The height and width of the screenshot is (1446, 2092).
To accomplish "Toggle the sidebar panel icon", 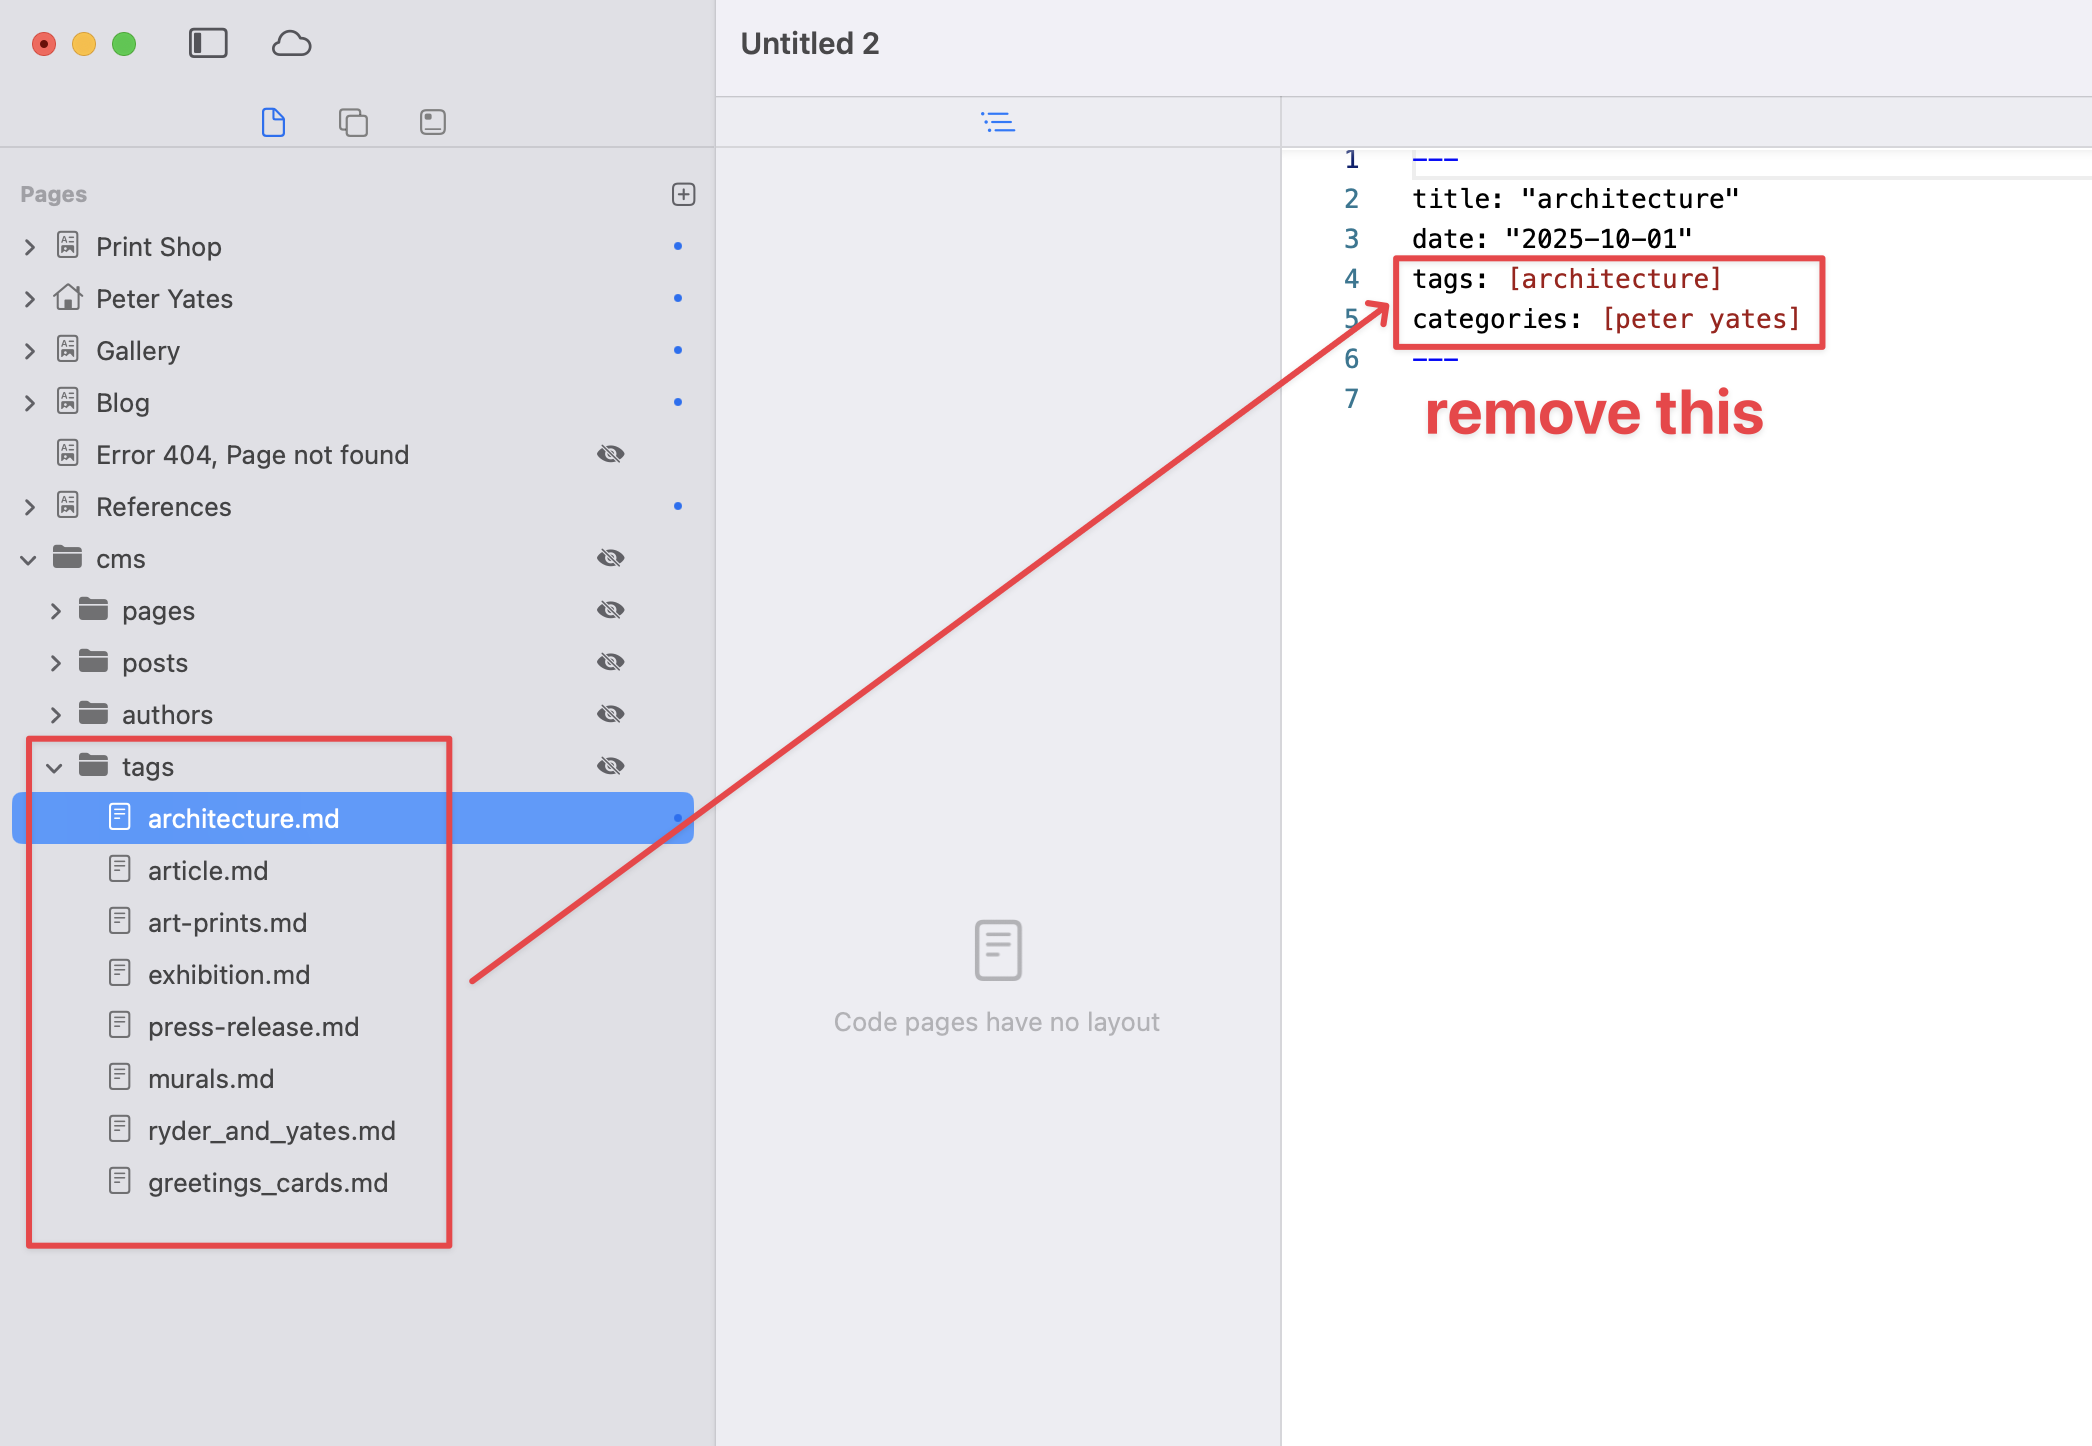I will click(208, 43).
